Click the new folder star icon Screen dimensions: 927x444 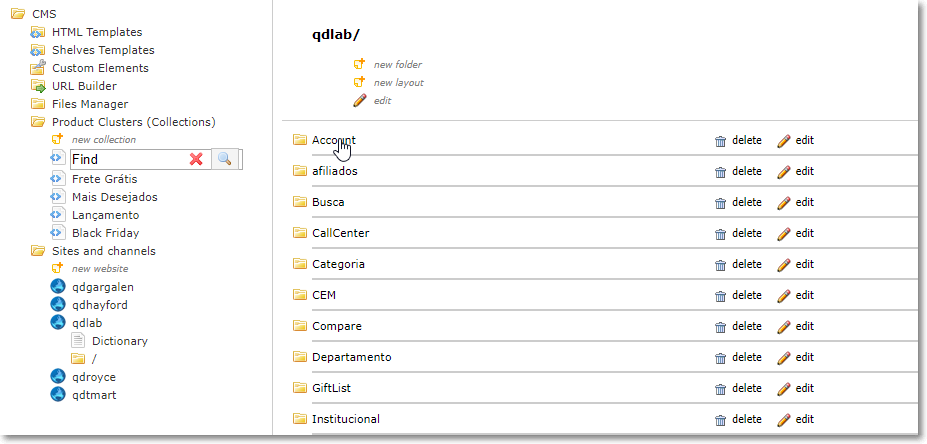360,65
